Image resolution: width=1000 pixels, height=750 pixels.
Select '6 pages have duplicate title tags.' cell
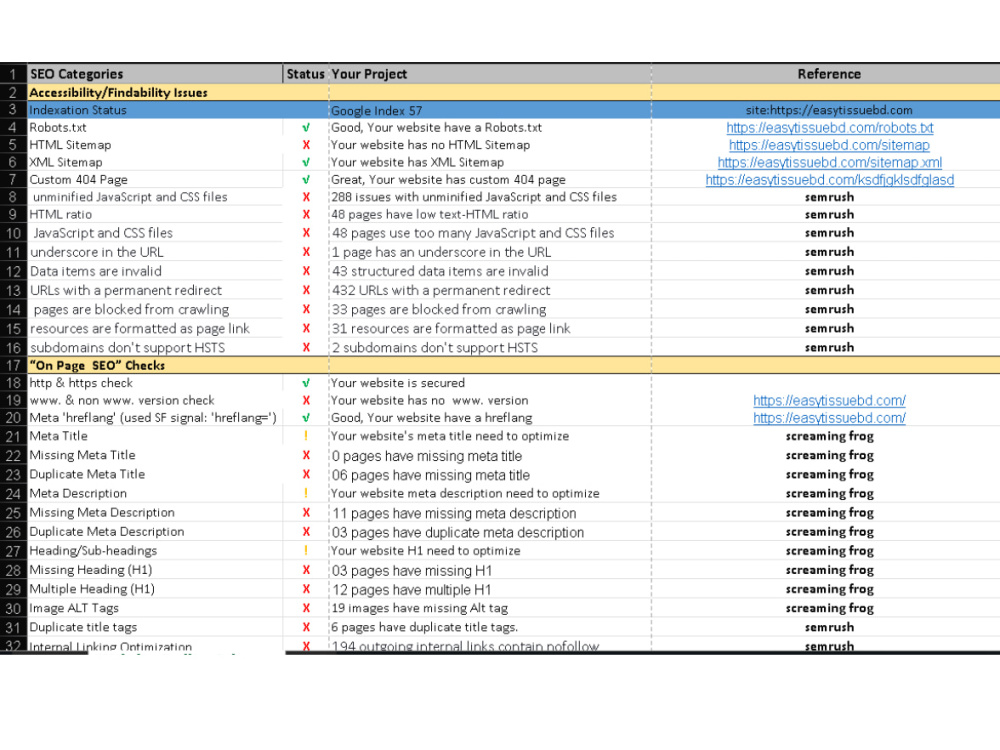tap(490, 628)
